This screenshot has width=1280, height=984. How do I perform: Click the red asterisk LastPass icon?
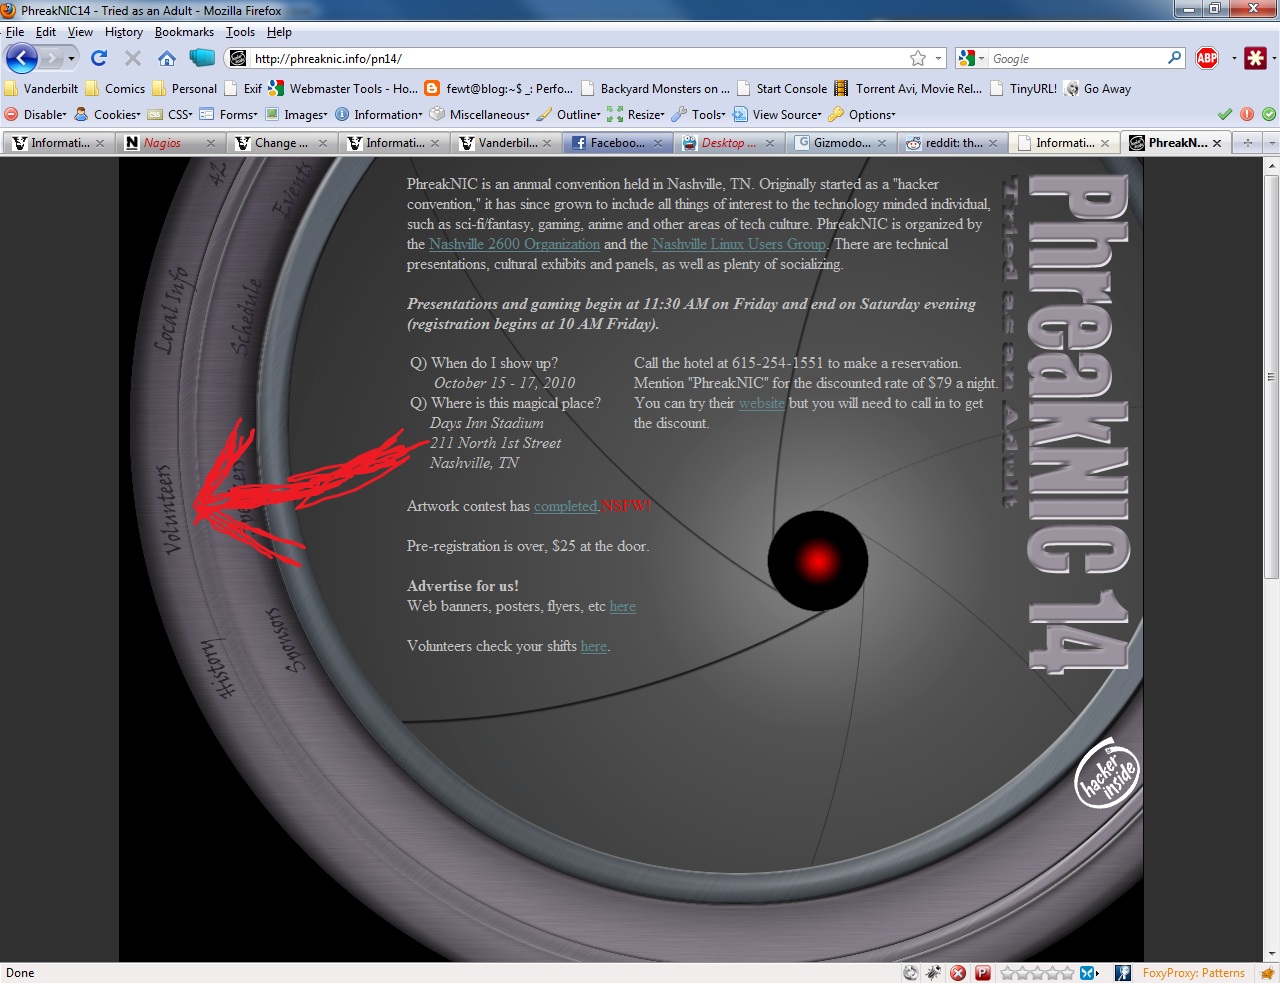point(1256,58)
